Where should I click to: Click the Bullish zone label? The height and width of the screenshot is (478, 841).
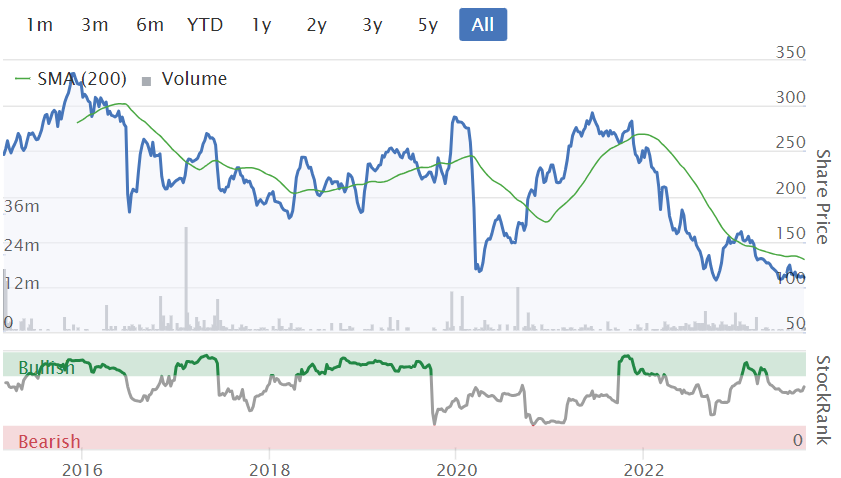[46, 367]
